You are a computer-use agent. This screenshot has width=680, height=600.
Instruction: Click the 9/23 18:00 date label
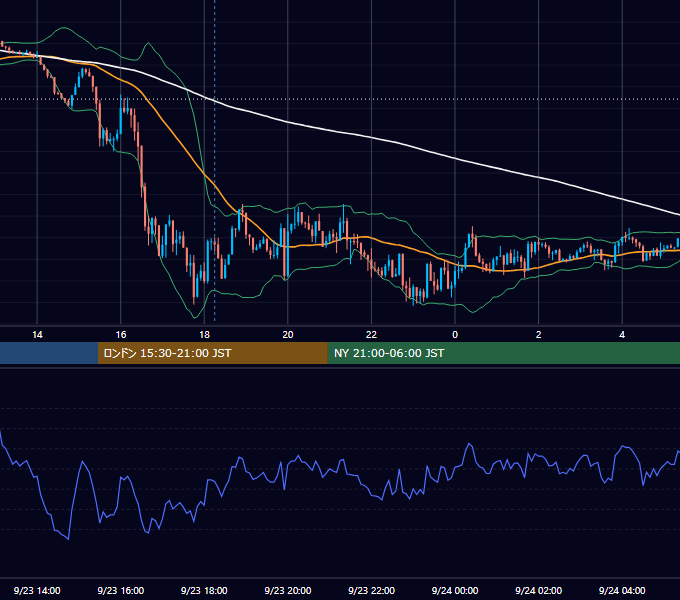pos(204,590)
